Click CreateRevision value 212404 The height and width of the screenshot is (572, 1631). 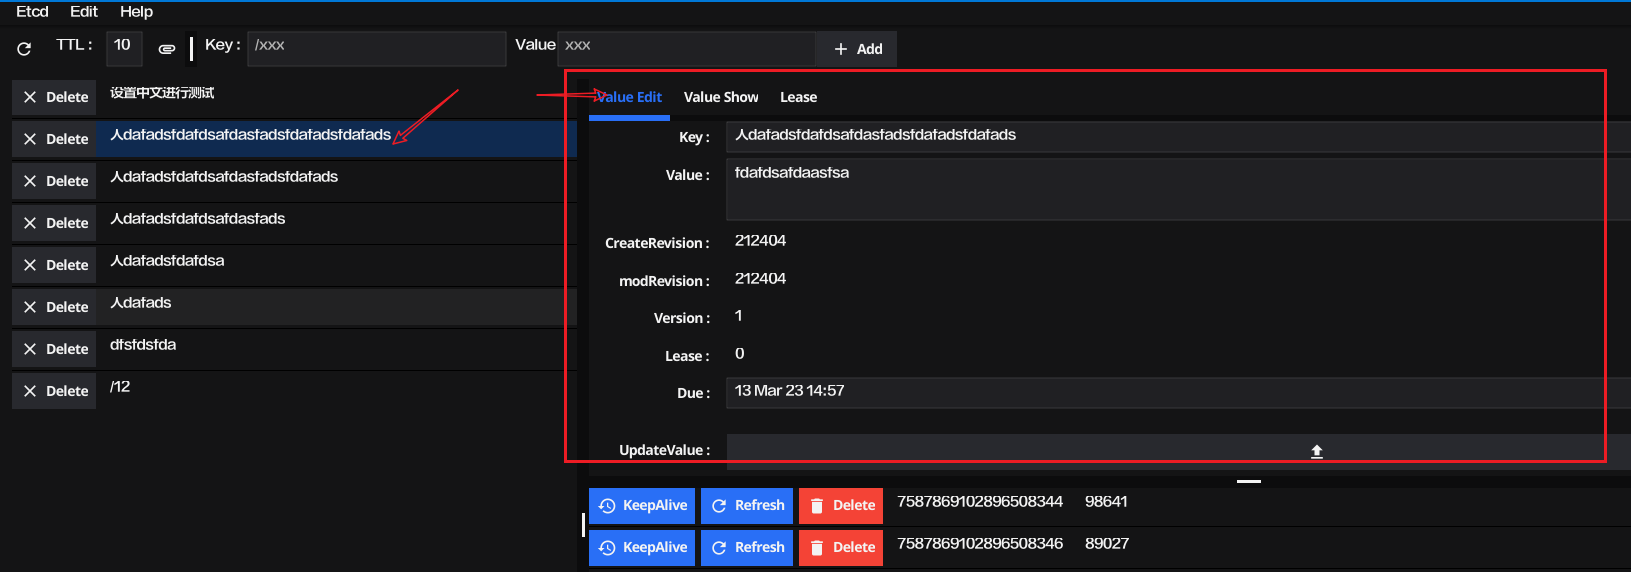point(760,241)
